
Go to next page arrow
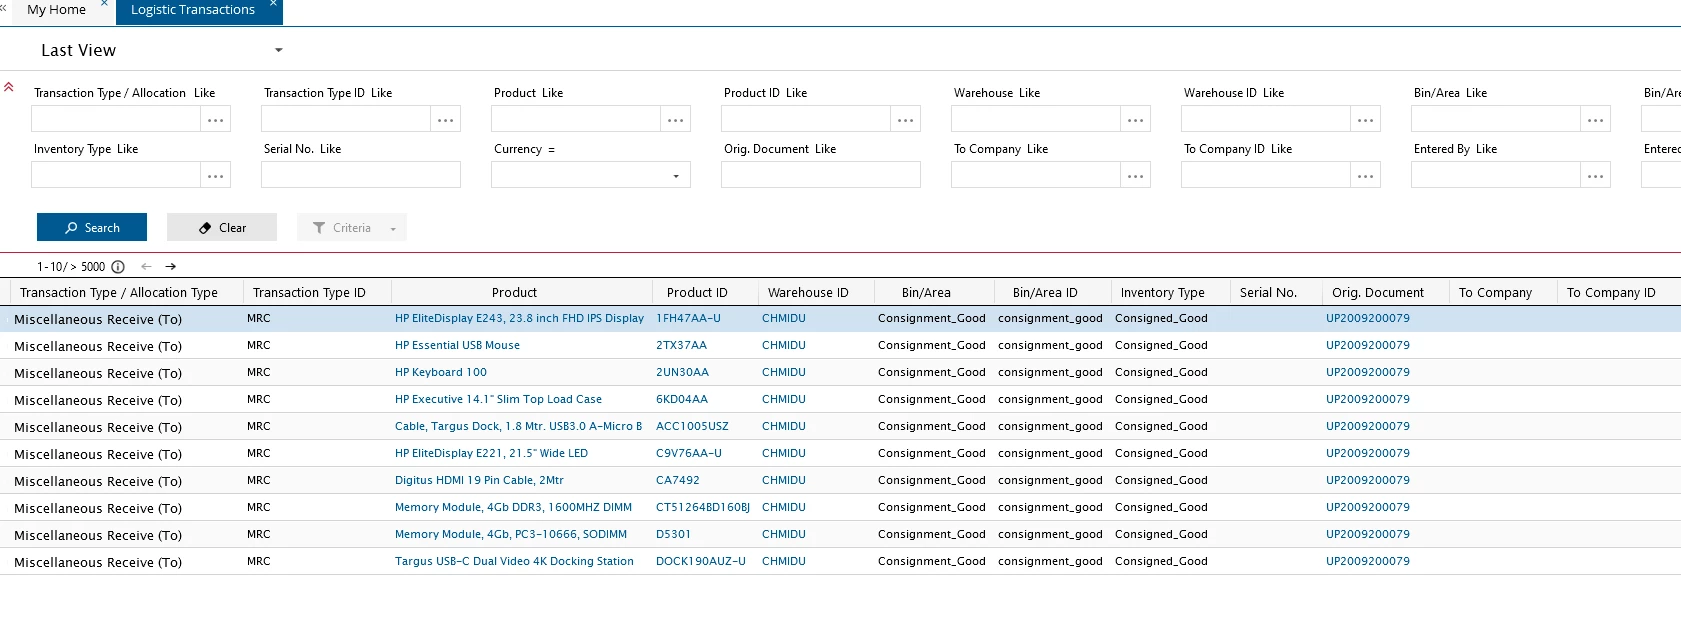[171, 266]
